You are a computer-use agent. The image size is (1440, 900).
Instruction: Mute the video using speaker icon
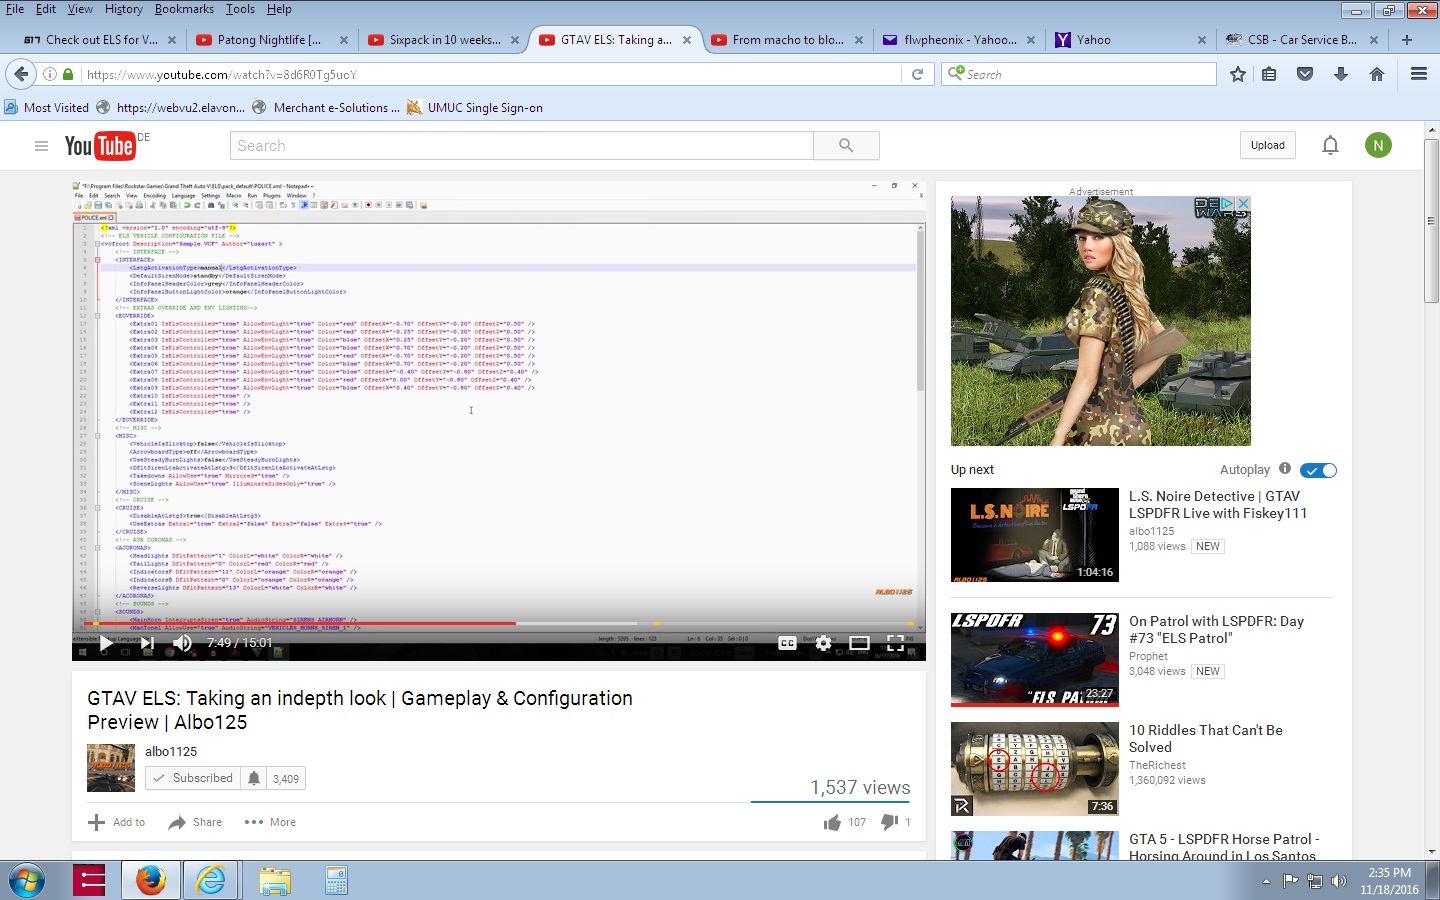click(182, 643)
